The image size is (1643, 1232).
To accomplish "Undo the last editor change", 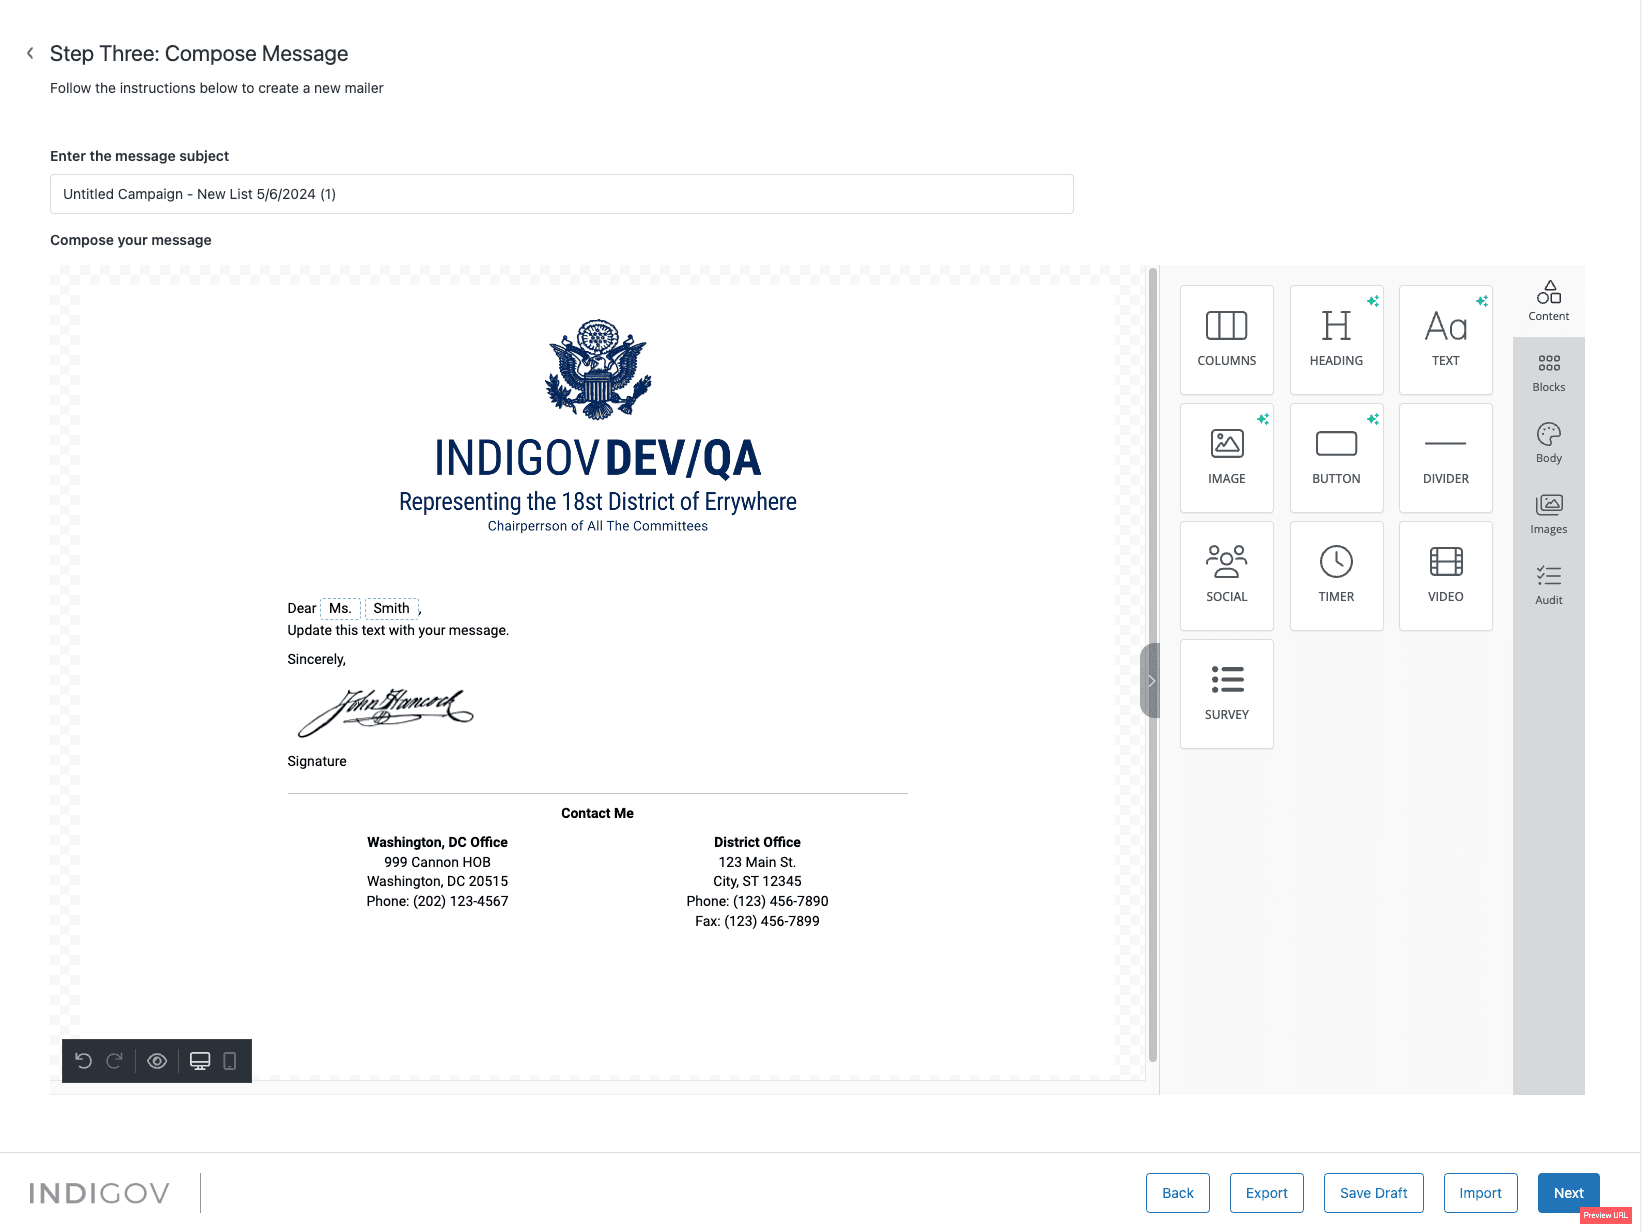I will click(84, 1061).
